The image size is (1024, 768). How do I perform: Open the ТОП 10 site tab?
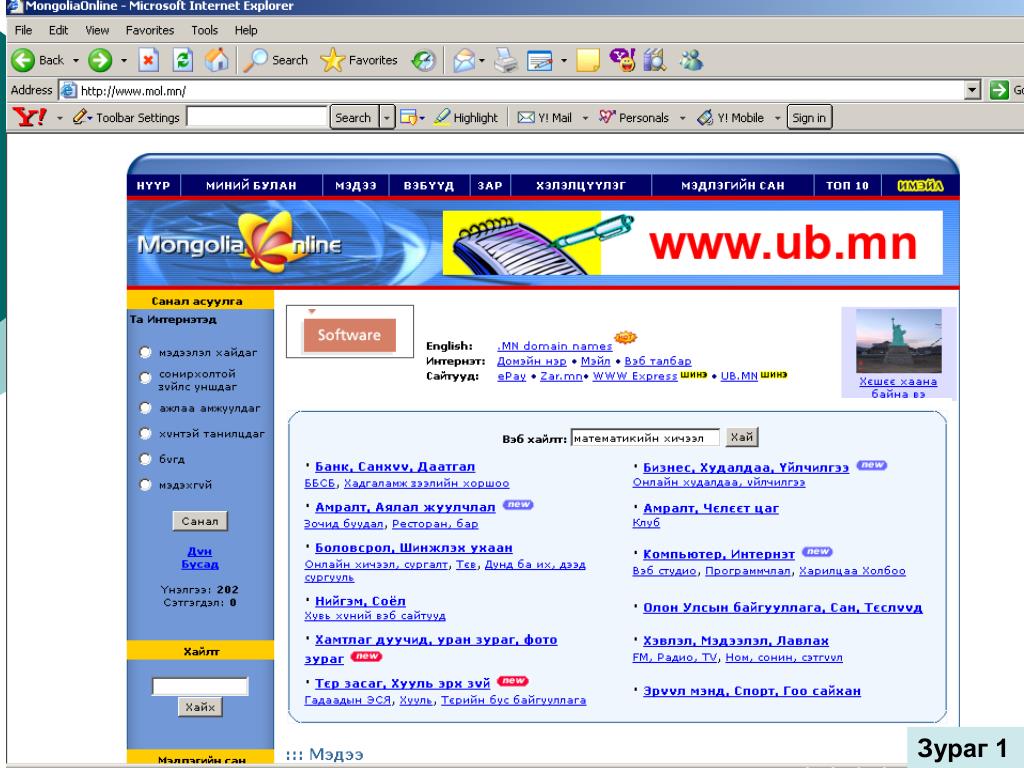coord(847,185)
